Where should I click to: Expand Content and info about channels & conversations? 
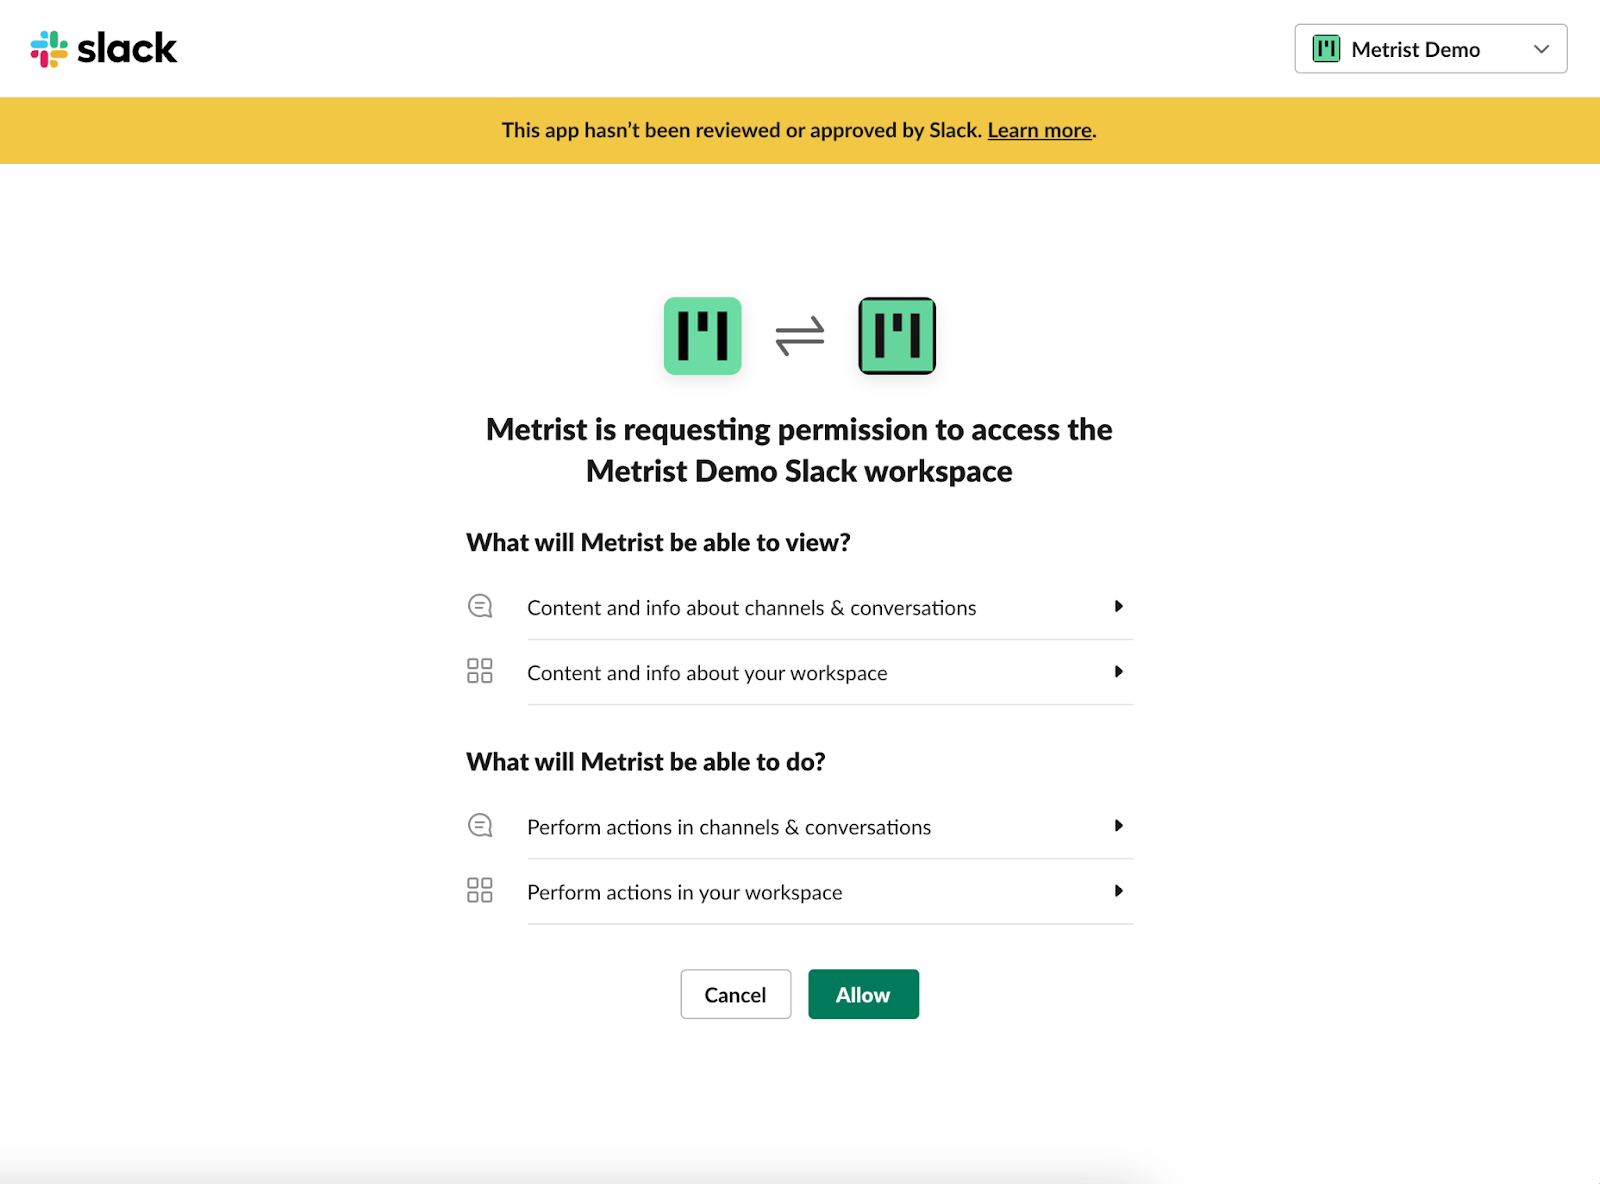point(830,607)
